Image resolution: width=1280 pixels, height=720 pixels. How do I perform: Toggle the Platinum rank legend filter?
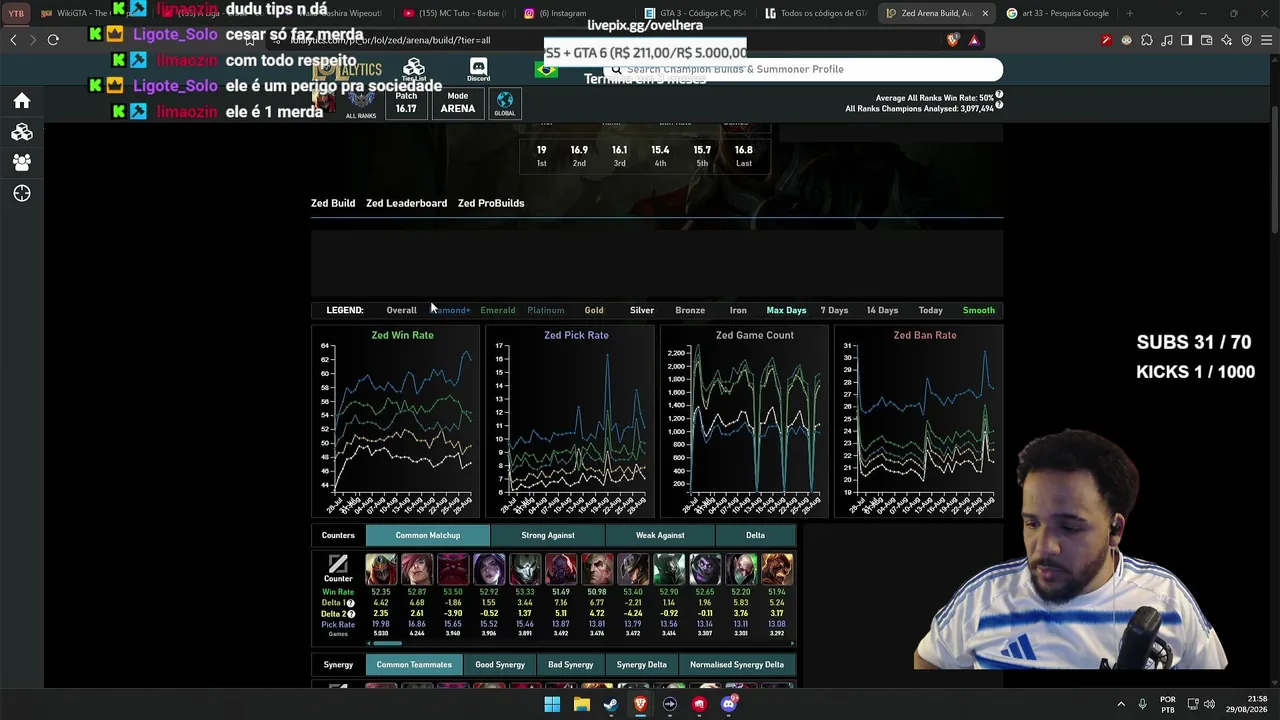coord(546,310)
